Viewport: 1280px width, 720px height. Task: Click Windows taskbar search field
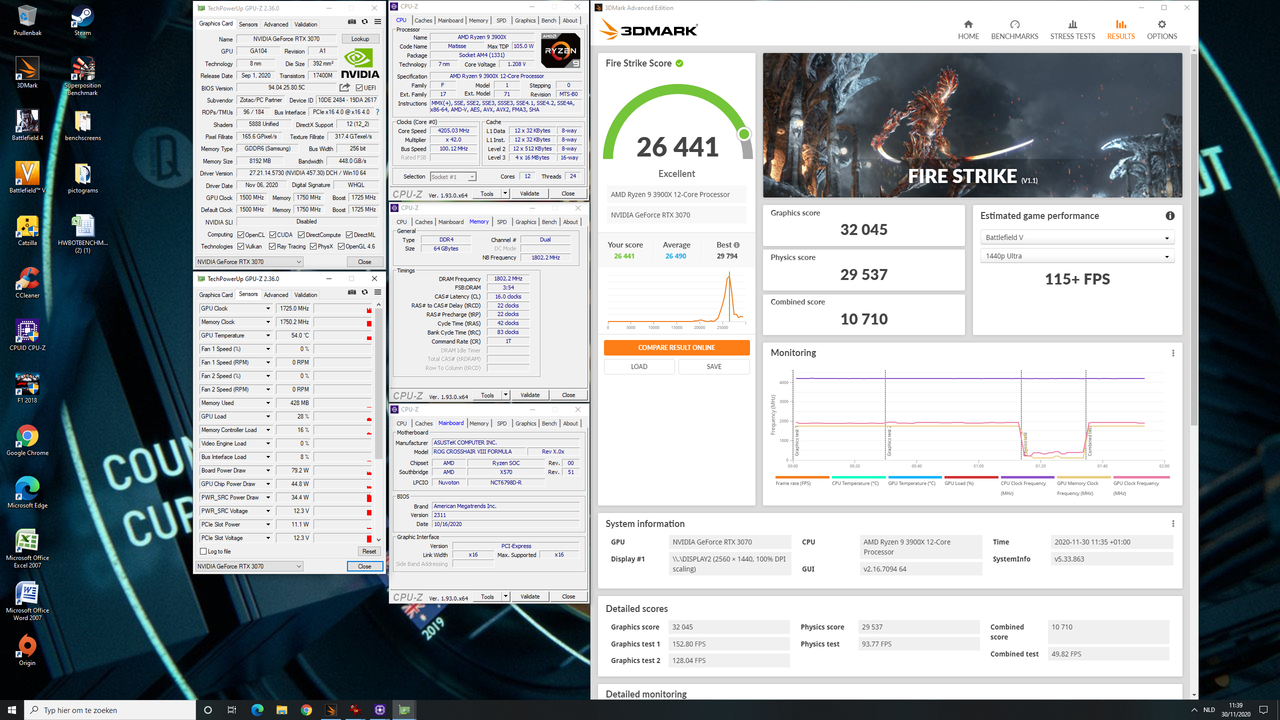coord(112,710)
